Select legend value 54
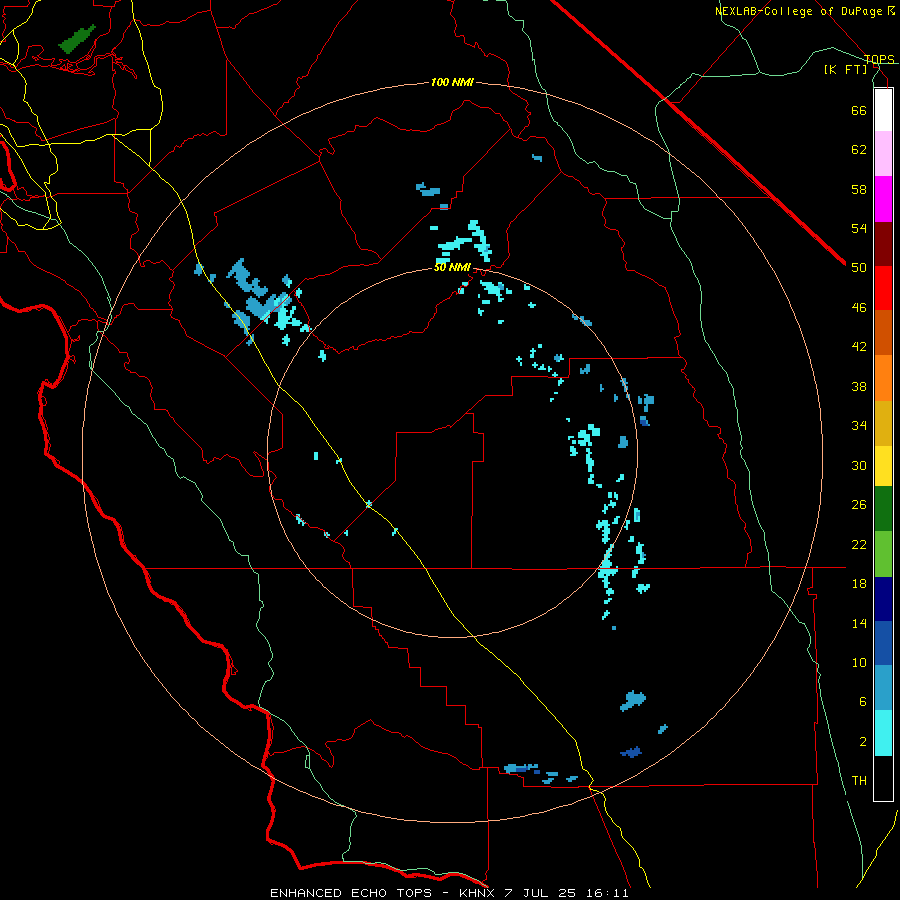Screen dimensions: 900x900 [859, 228]
